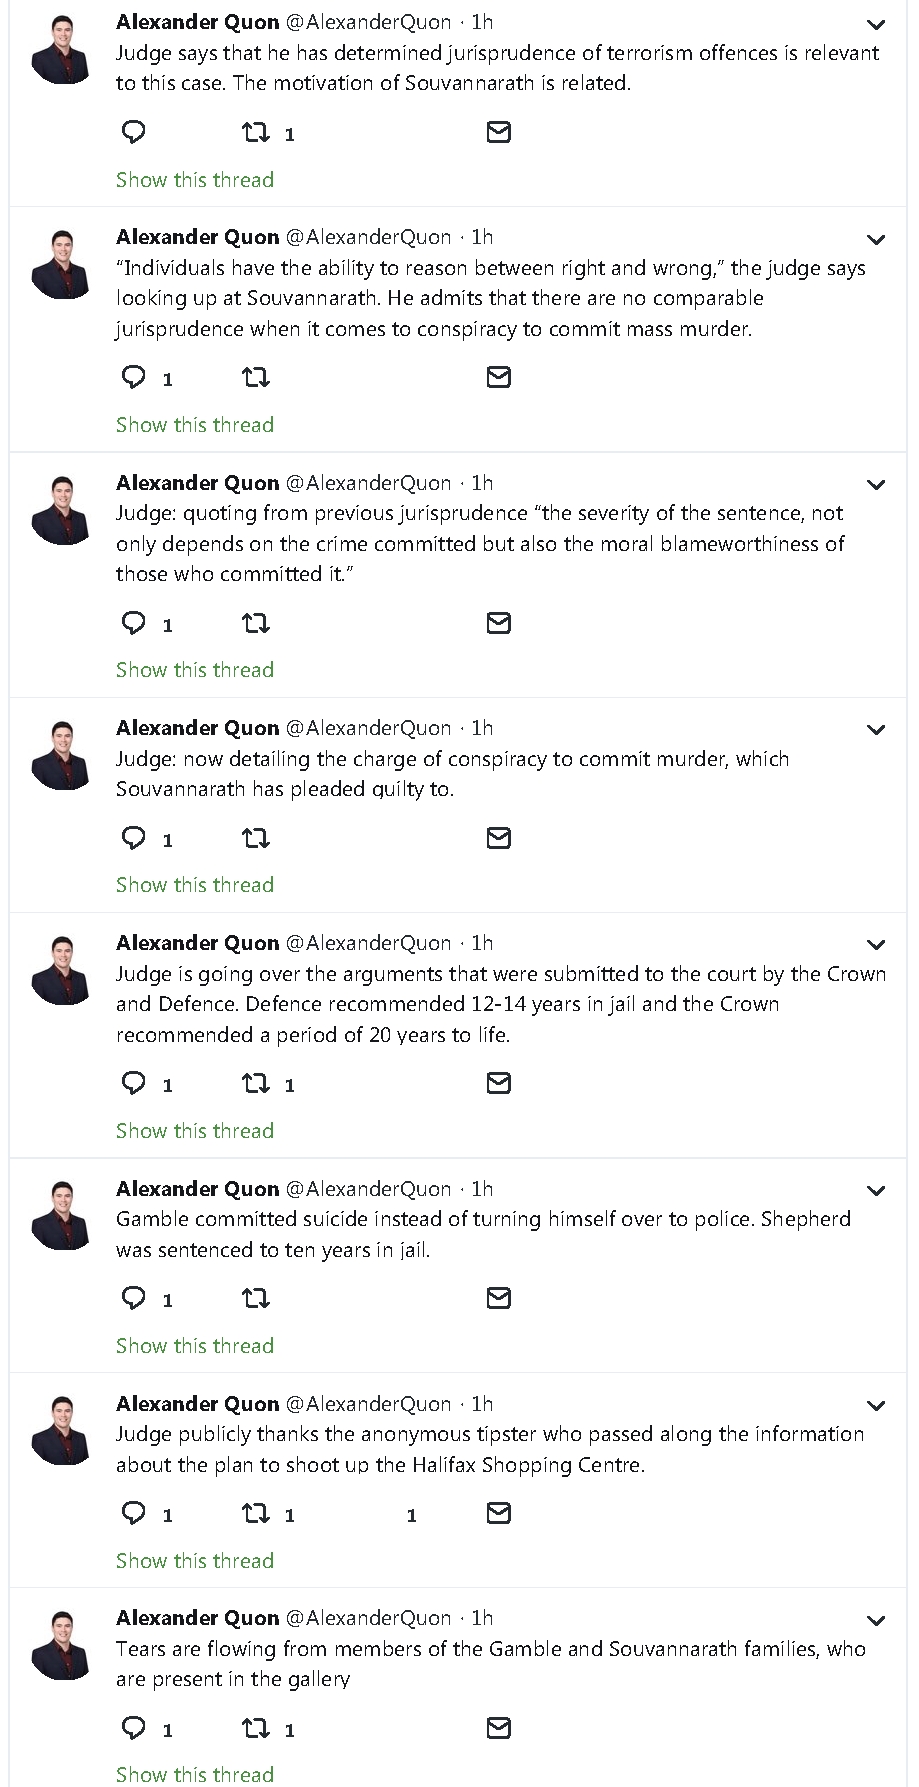919x1787 pixels.
Task: Reply to the anonymous tipster tweet
Action: pyautogui.click(x=133, y=1513)
